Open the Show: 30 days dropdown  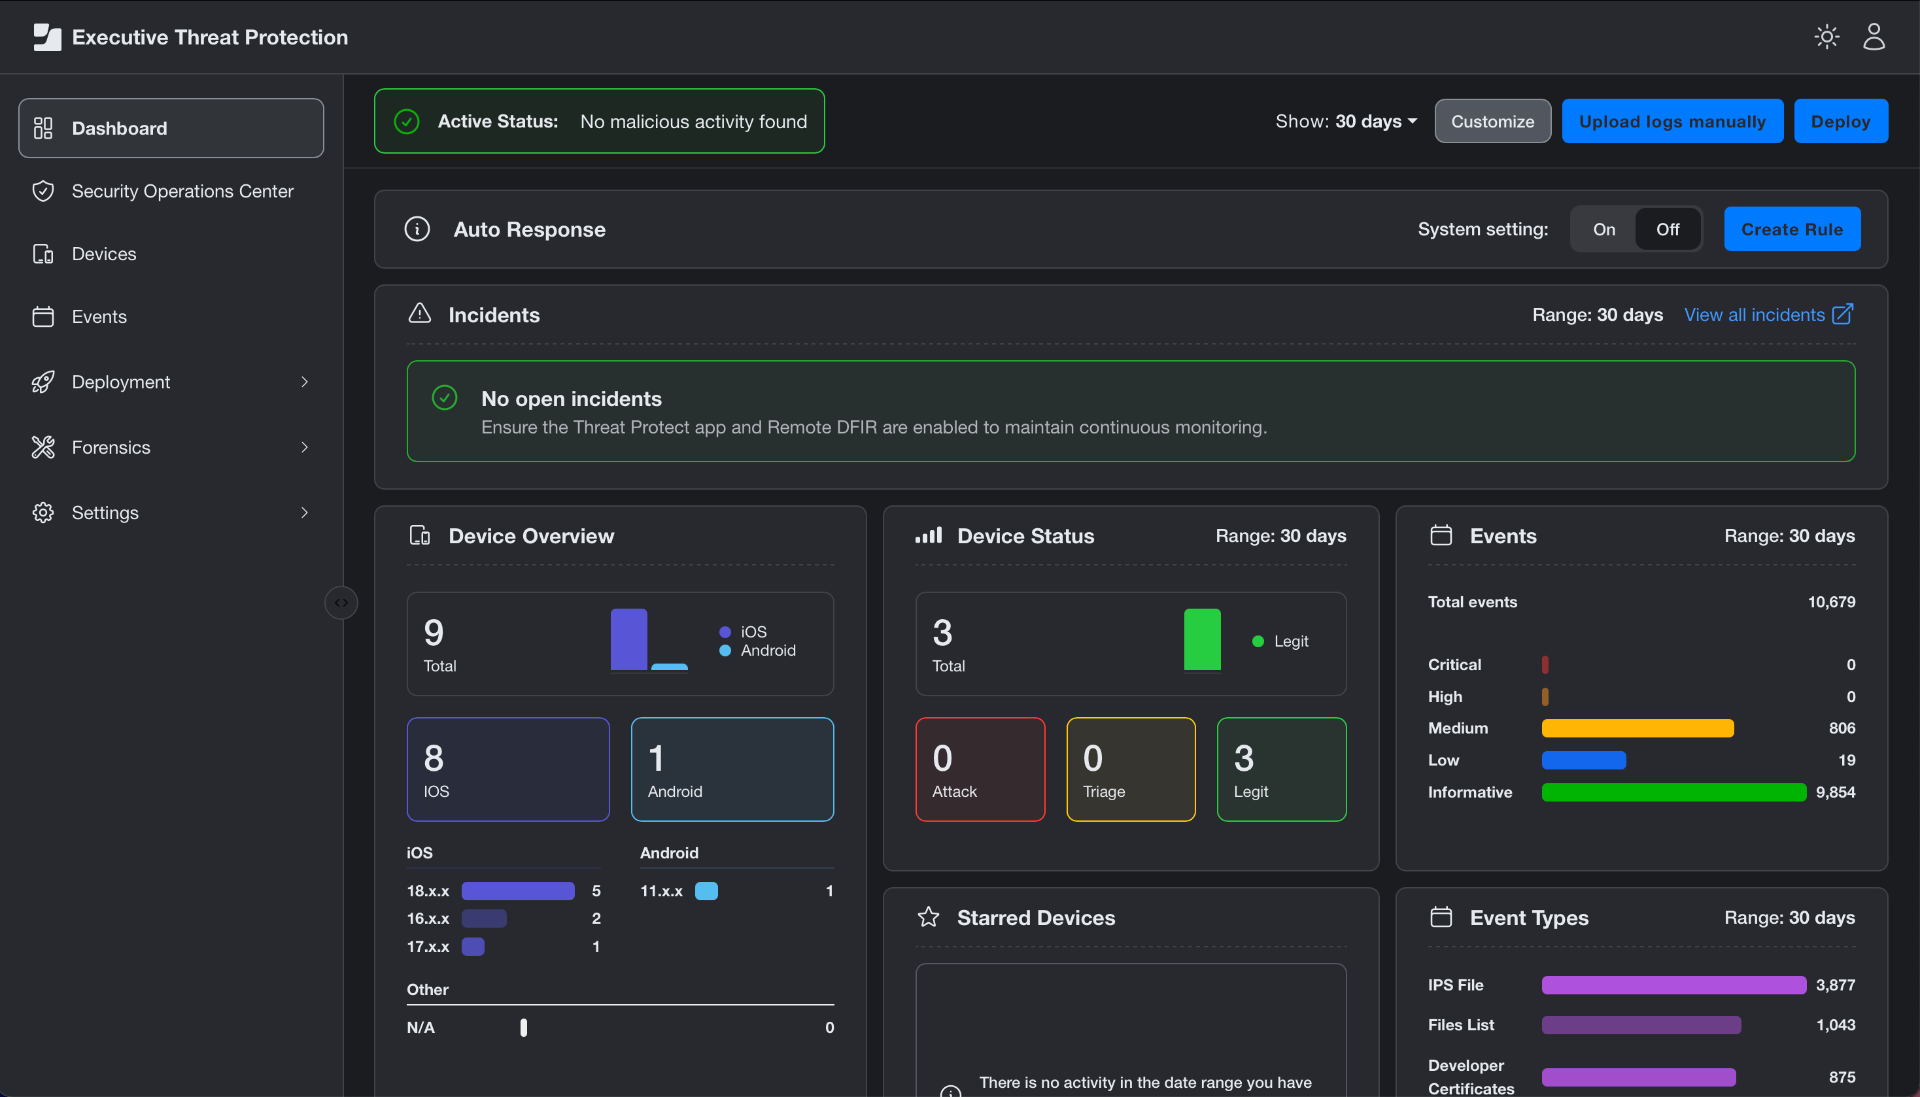tap(1346, 121)
